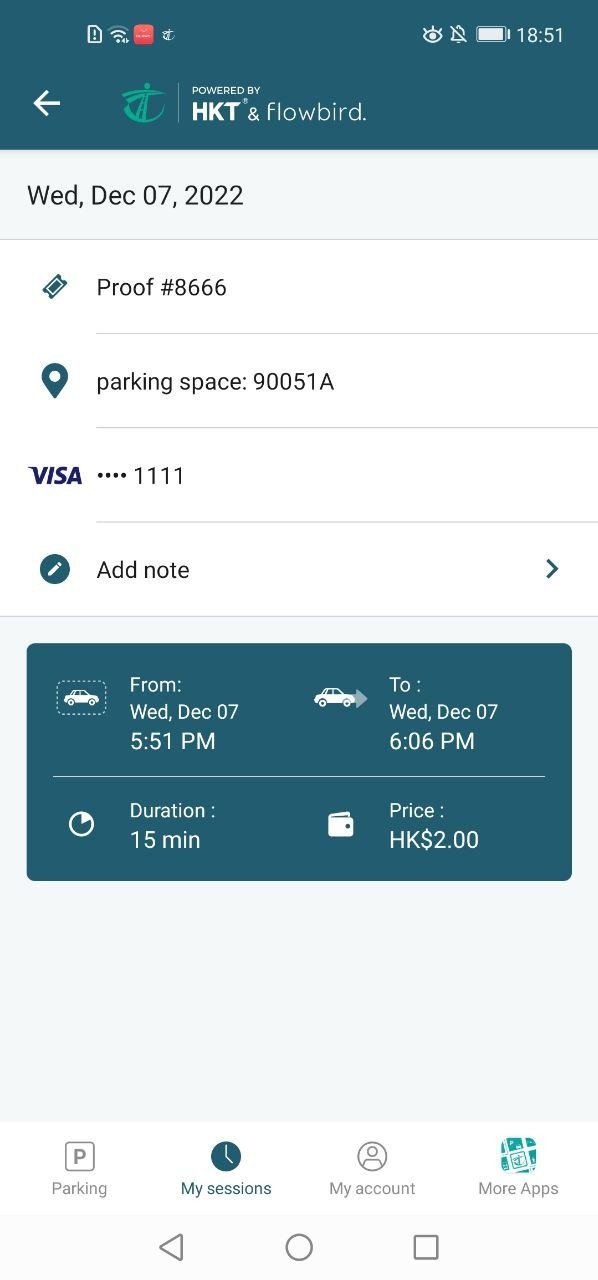The image size is (598, 1280).
Task: Switch to the Parking tab
Action: point(79,1168)
